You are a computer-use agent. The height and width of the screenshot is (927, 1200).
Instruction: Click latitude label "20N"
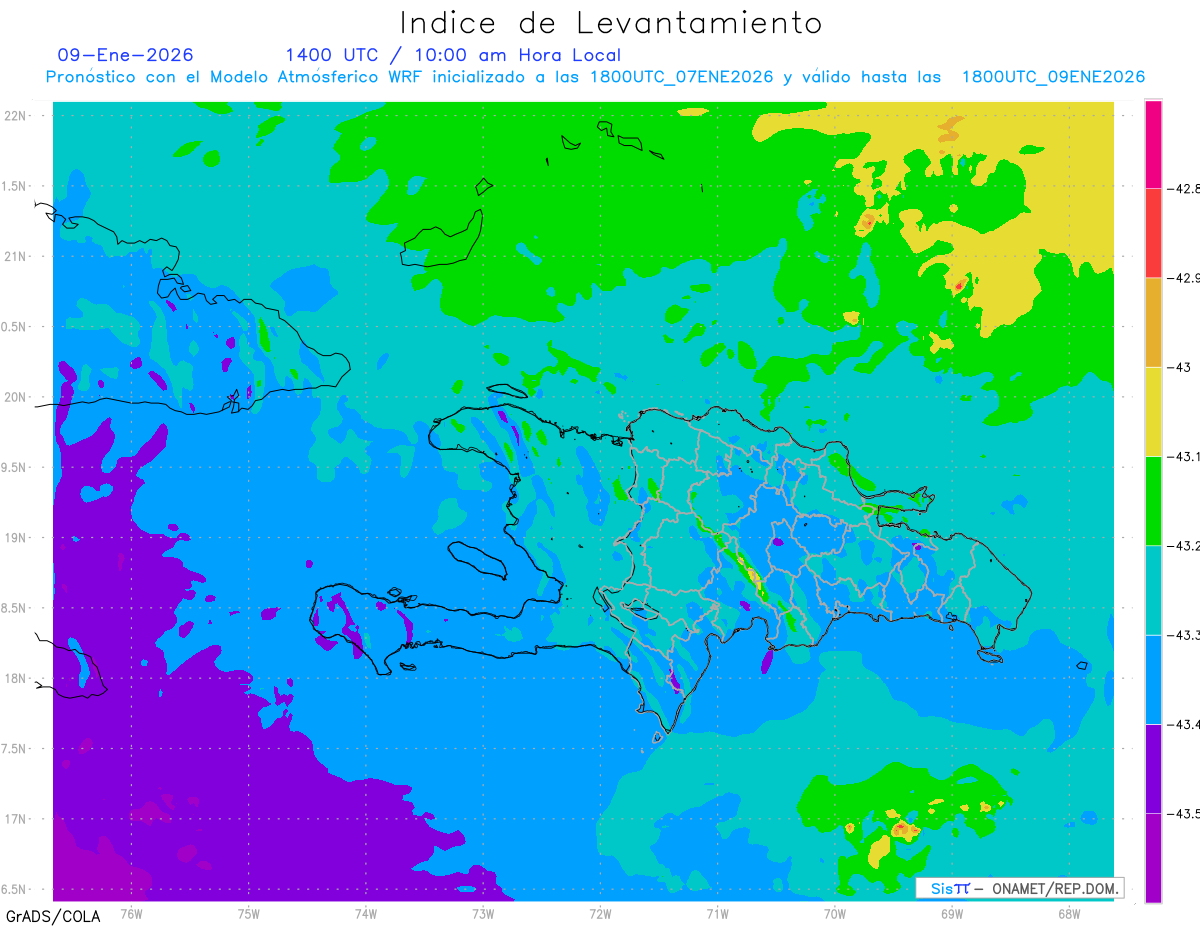16,397
